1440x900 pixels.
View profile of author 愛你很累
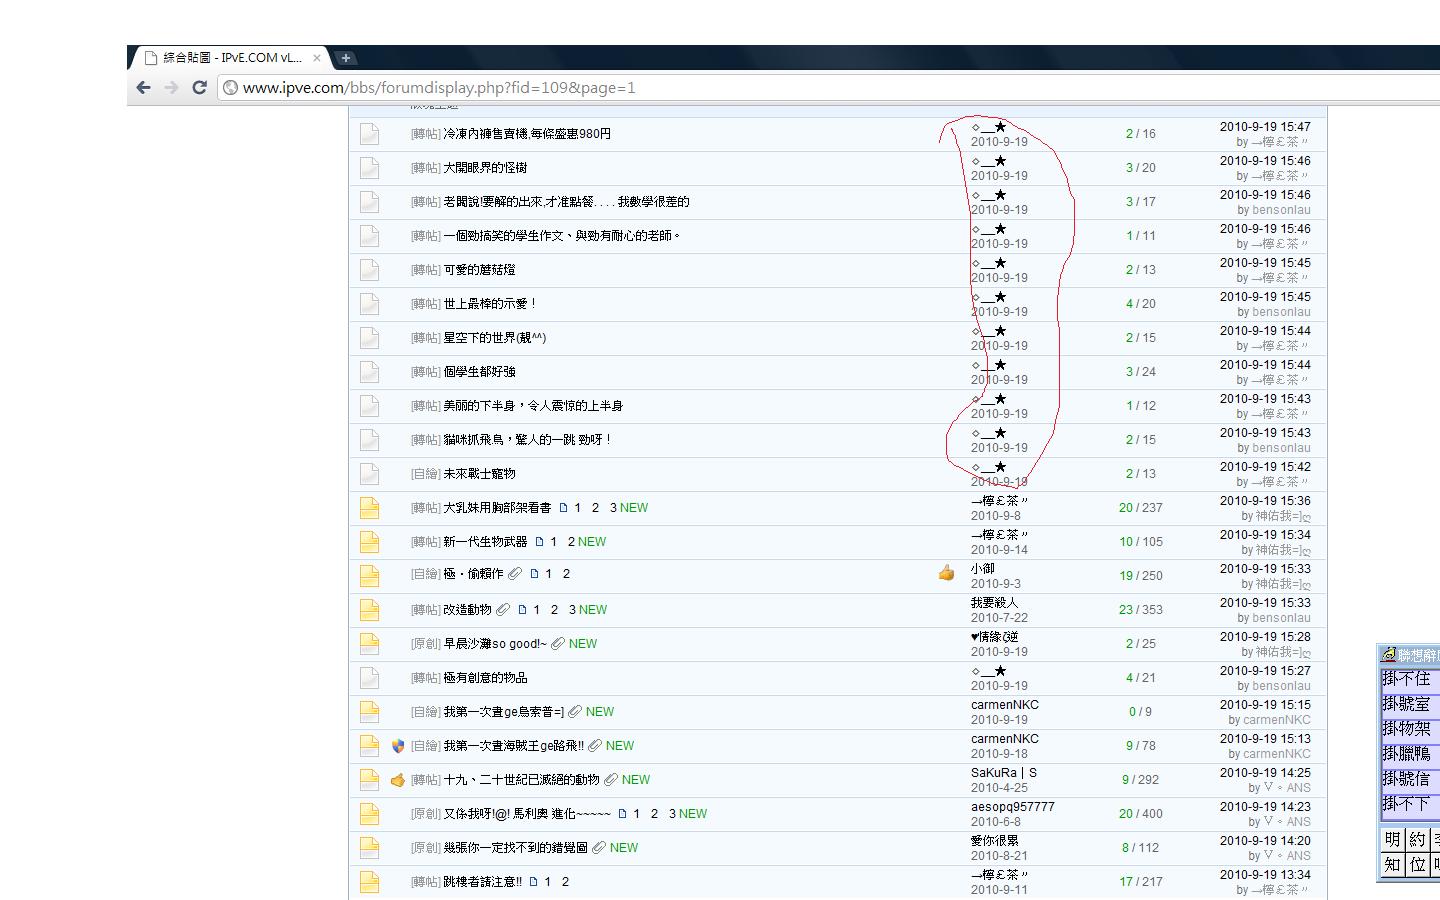coord(994,840)
